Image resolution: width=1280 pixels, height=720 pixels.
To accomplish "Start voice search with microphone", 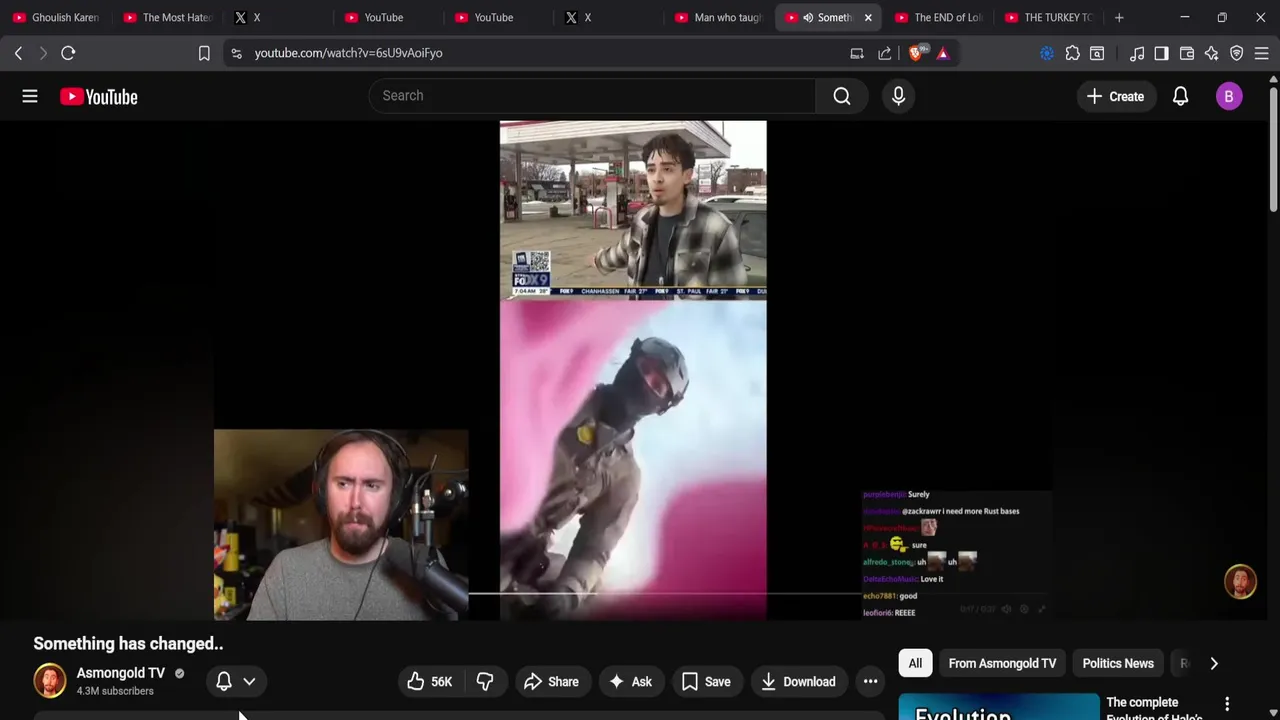I will pyautogui.click(x=898, y=96).
